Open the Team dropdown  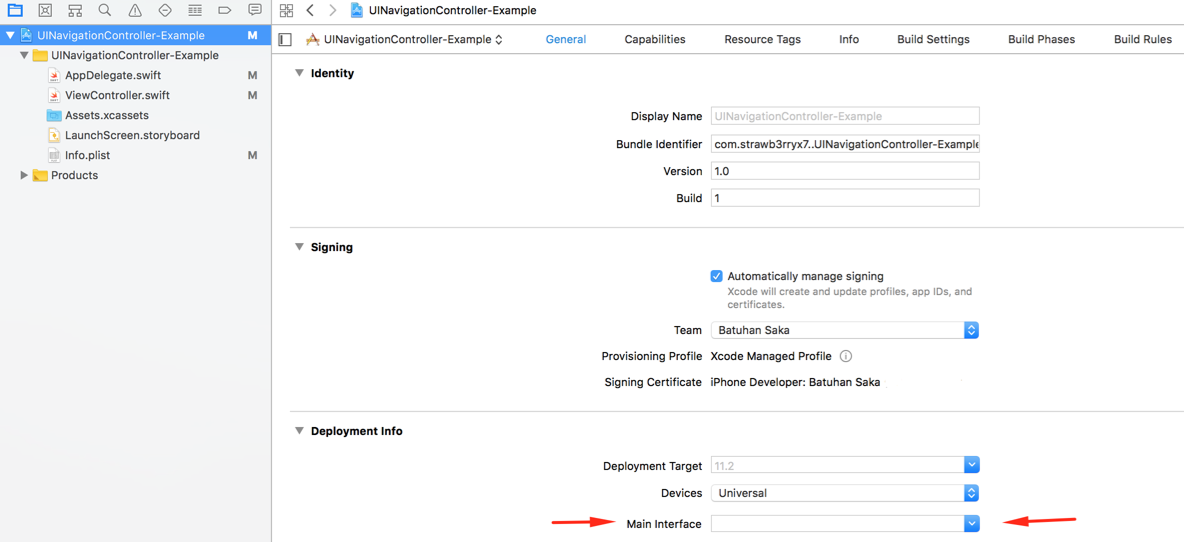tap(971, 330)
